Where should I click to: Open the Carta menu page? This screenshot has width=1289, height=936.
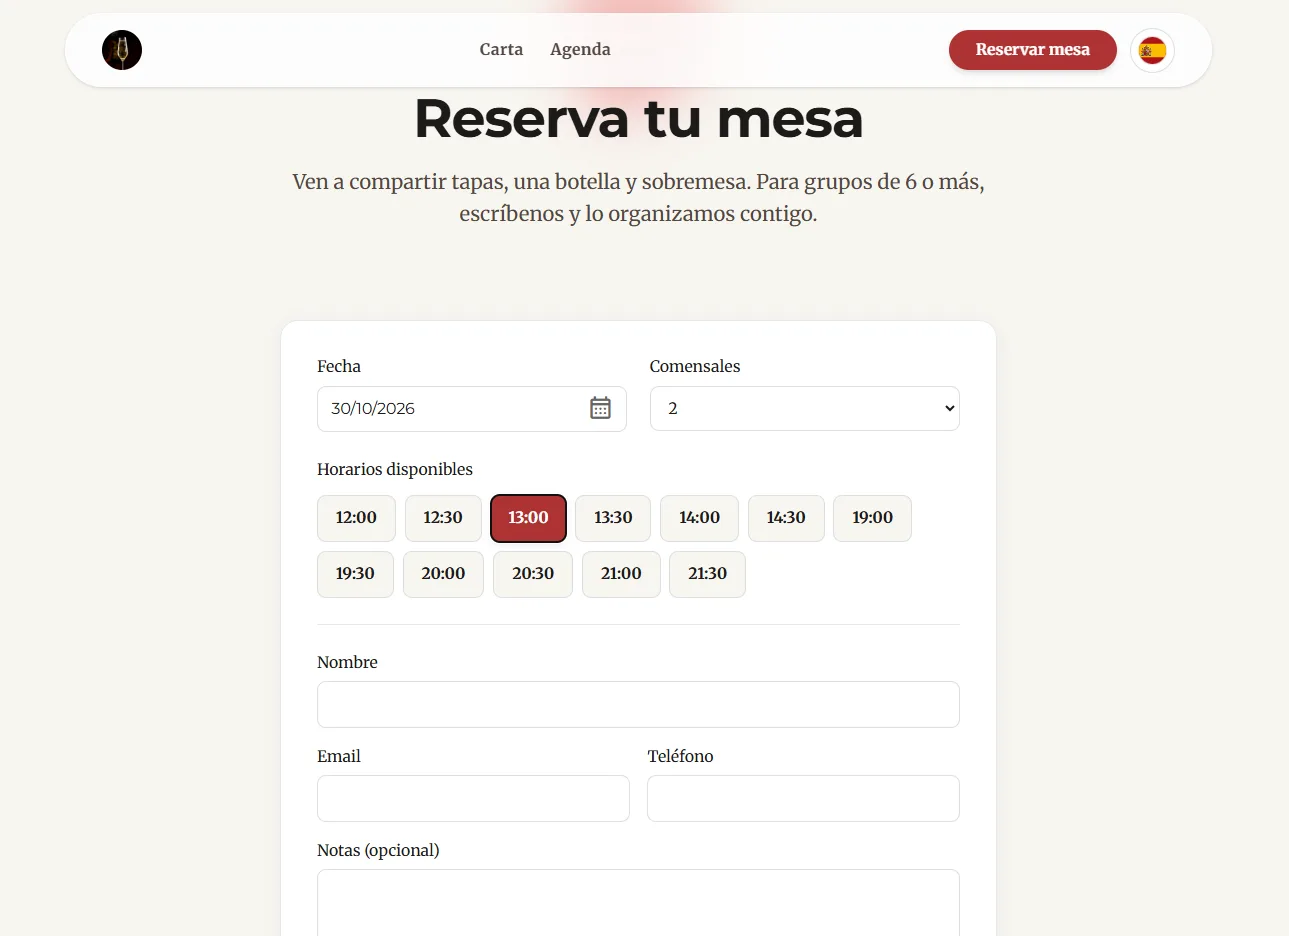[501, 49]
